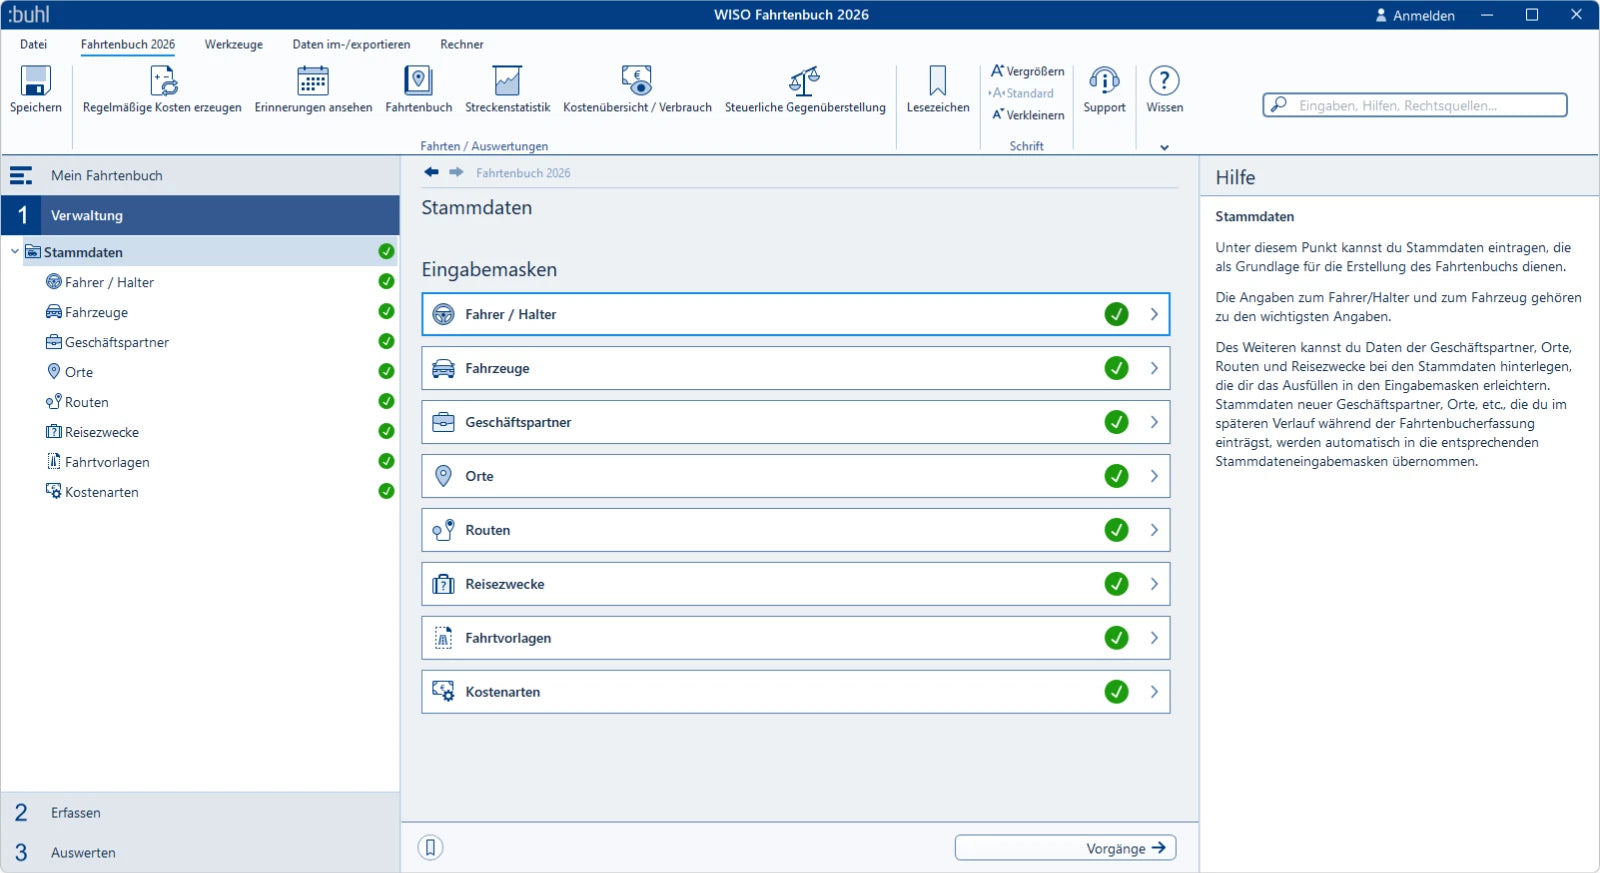This screenshot has height=873, width=1600.
Task: Open the Rechner ribbon tab
Action: pyautogui.click(x=462, y=44)
